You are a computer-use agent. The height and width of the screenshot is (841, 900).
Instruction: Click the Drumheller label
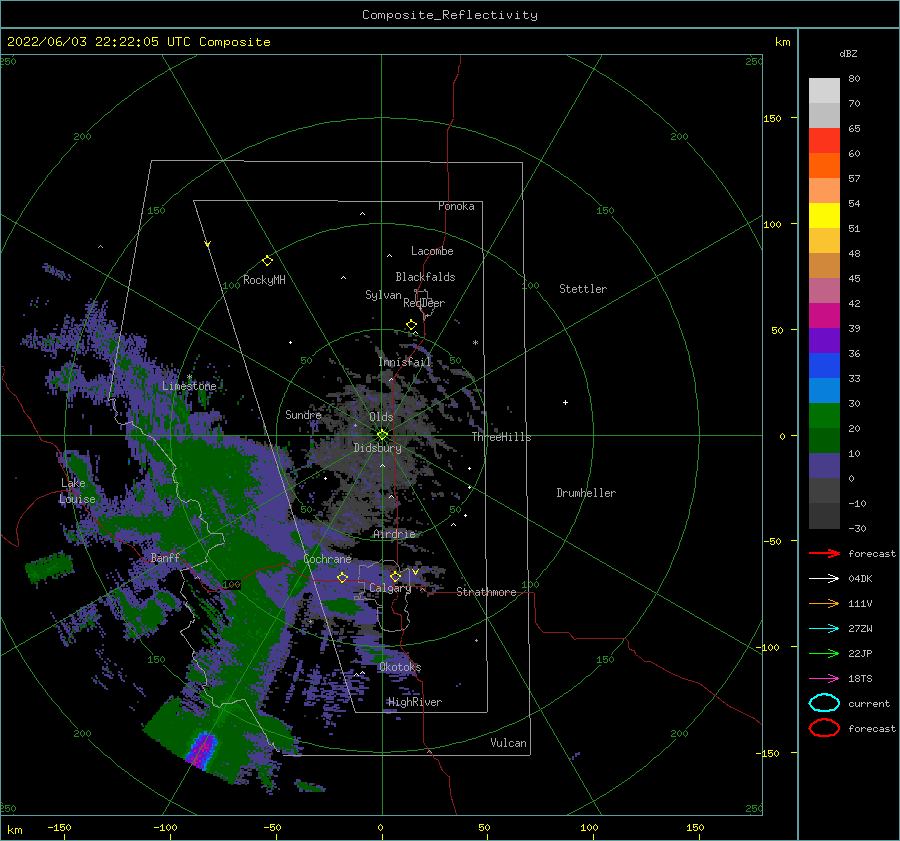coord(586,493)
